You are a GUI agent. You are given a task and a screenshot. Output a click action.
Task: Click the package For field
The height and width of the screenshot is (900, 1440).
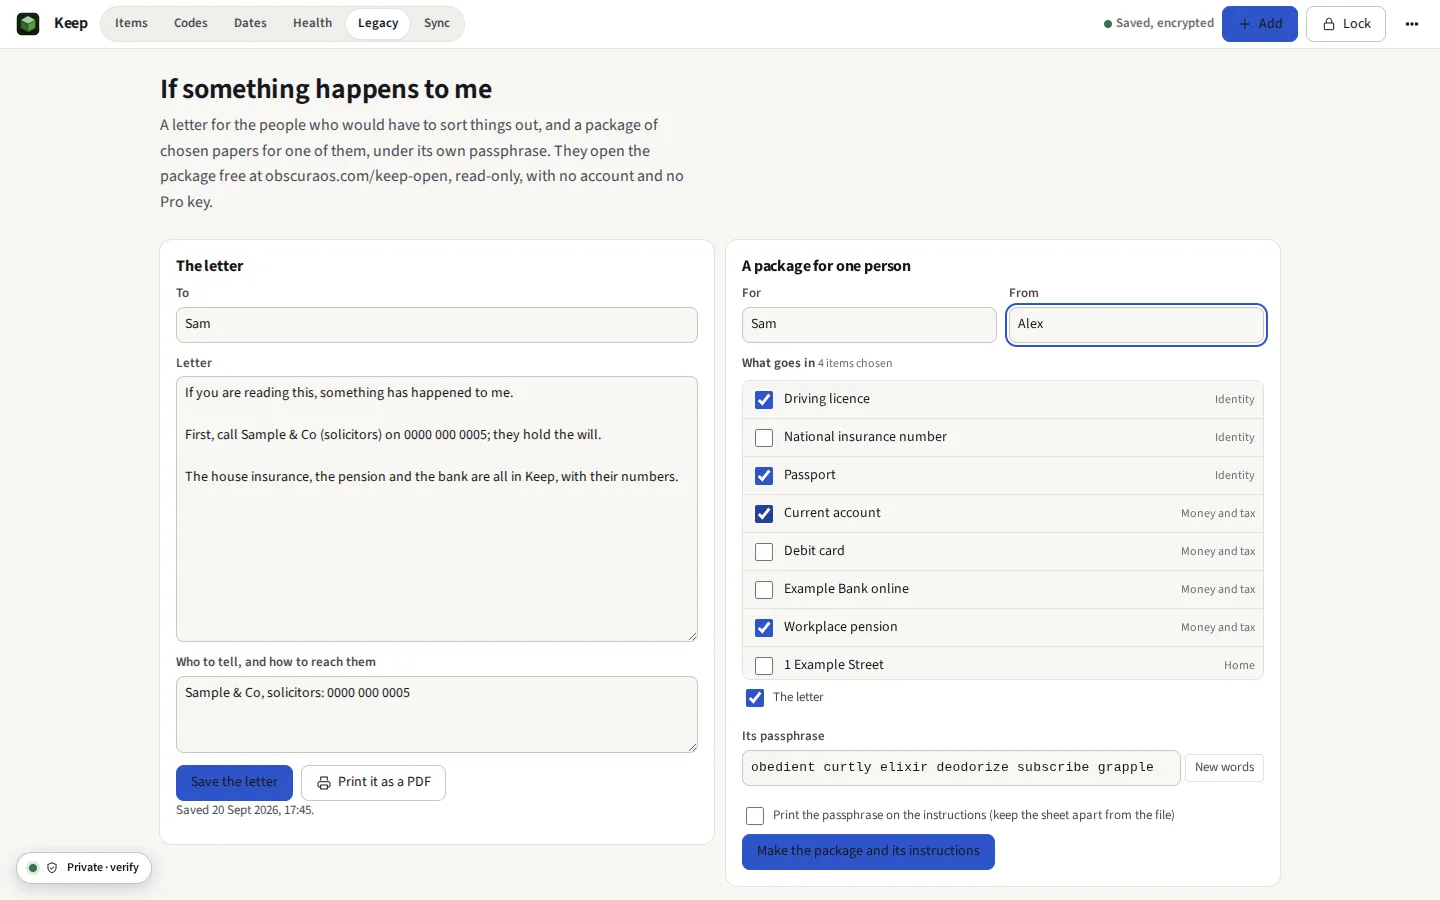point(869,325)
